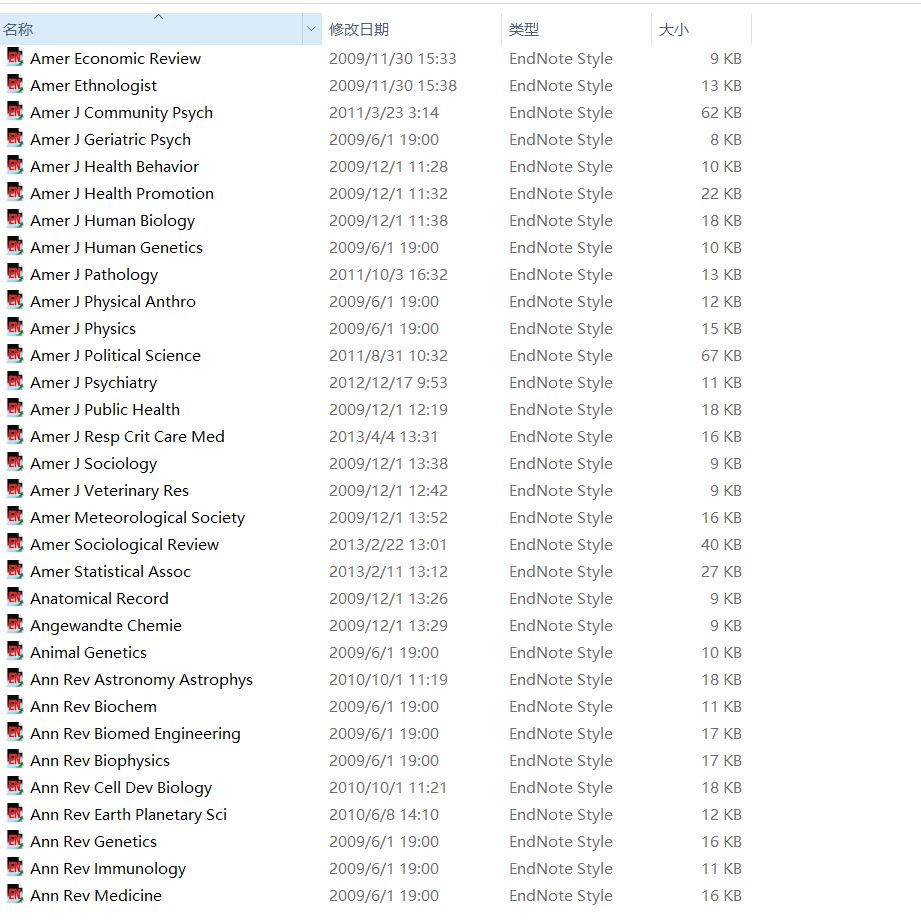921x922 pixels.
Task: Click the 27 KB size value
Action: pyautogui.click(x=721, y=572)
